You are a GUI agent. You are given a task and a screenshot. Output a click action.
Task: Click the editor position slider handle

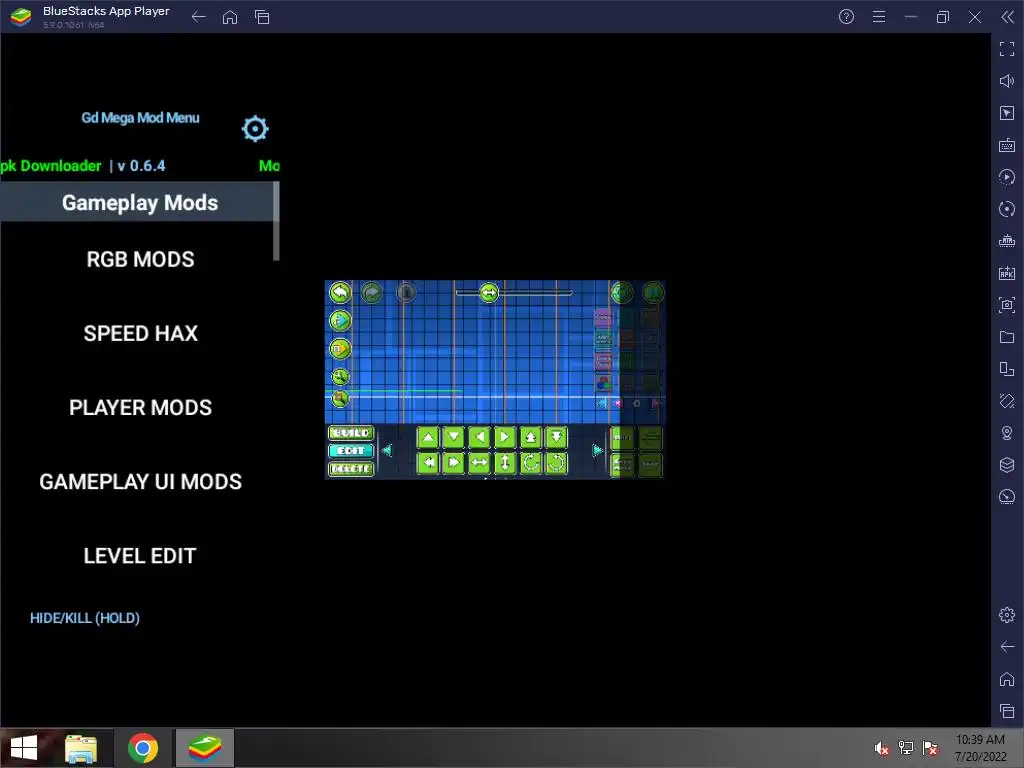488,293
